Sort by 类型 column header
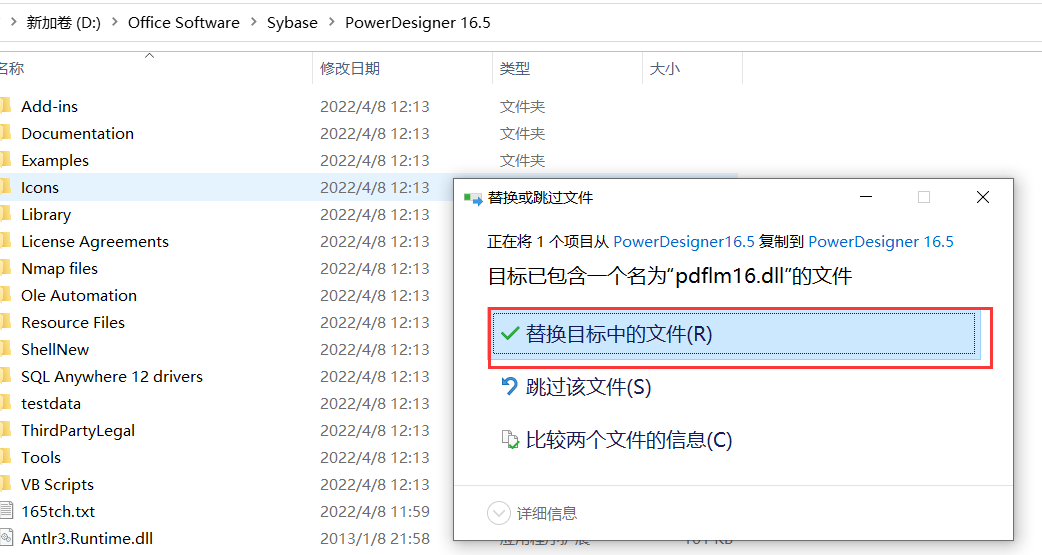1042x555 pixels. 515,68
